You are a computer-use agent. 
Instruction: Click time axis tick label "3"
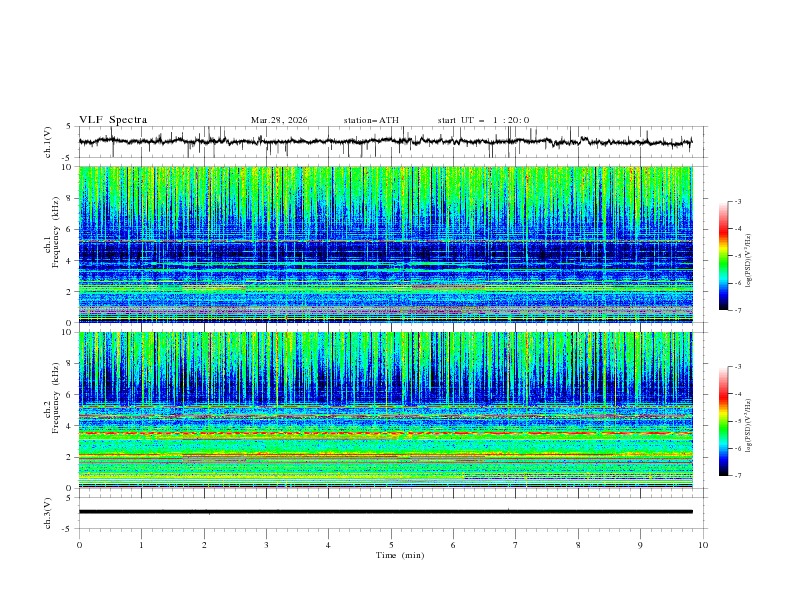266,545
